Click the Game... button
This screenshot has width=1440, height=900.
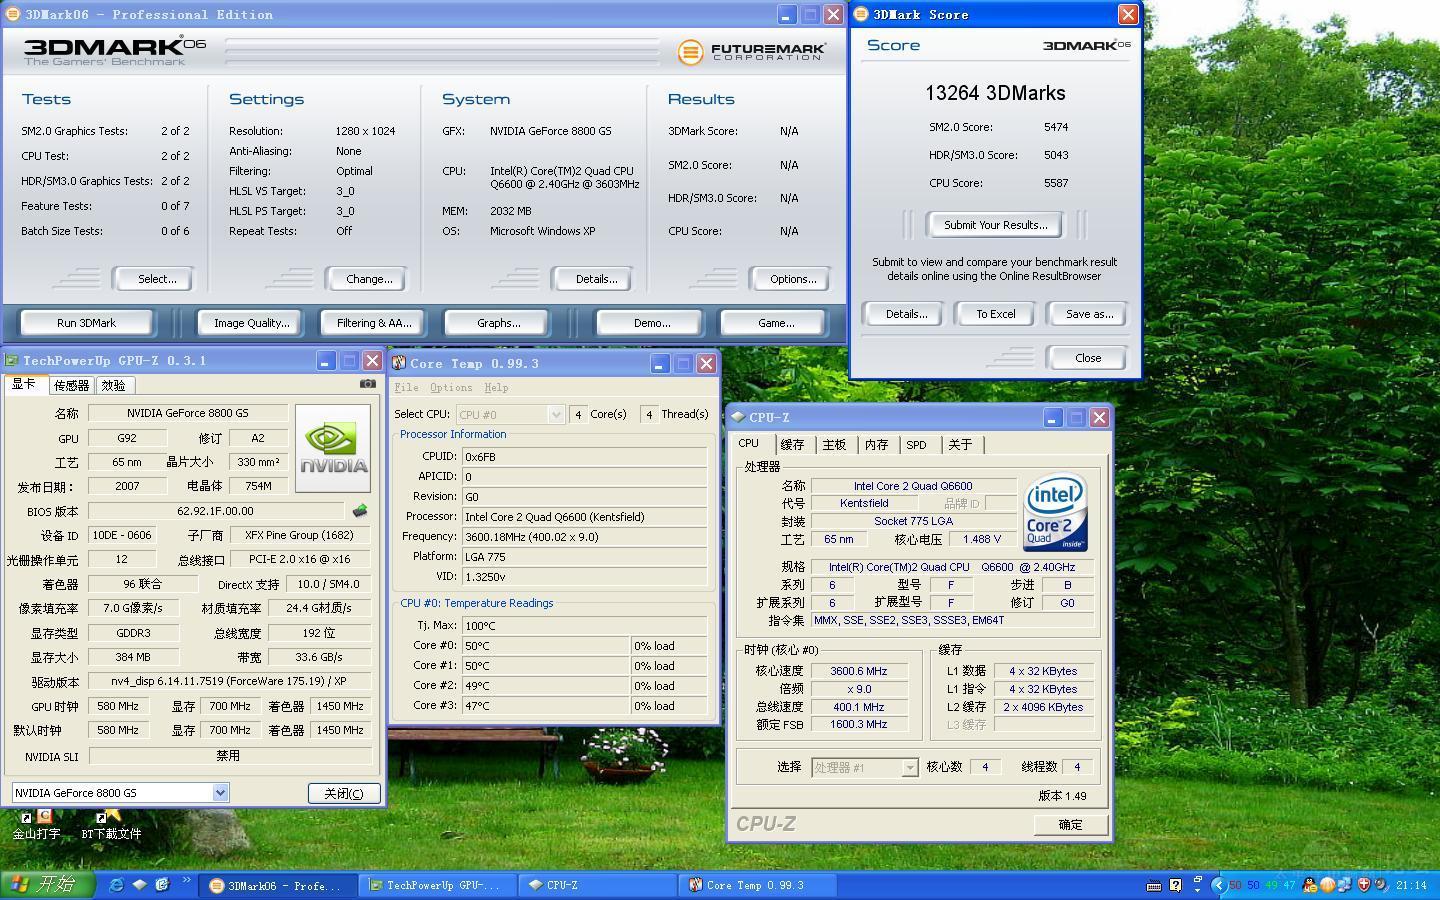(775, 323)
